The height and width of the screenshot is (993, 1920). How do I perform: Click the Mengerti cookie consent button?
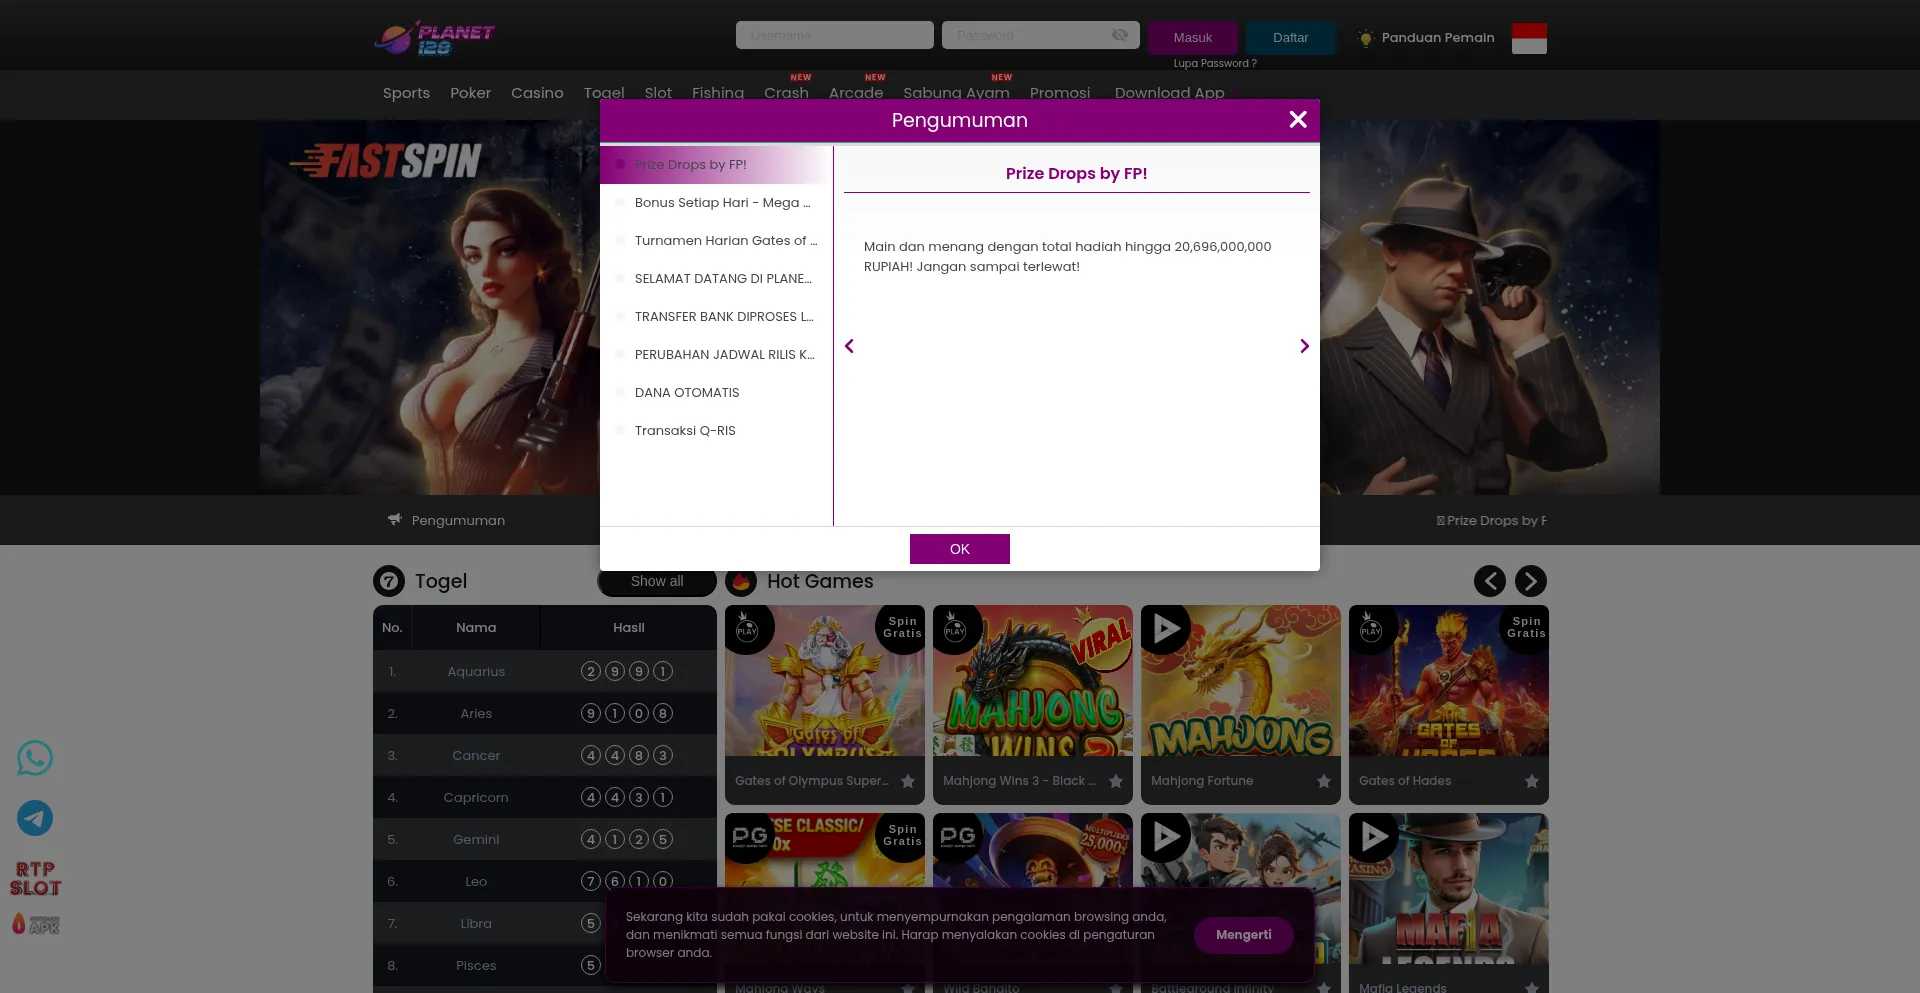[1244, 935]
